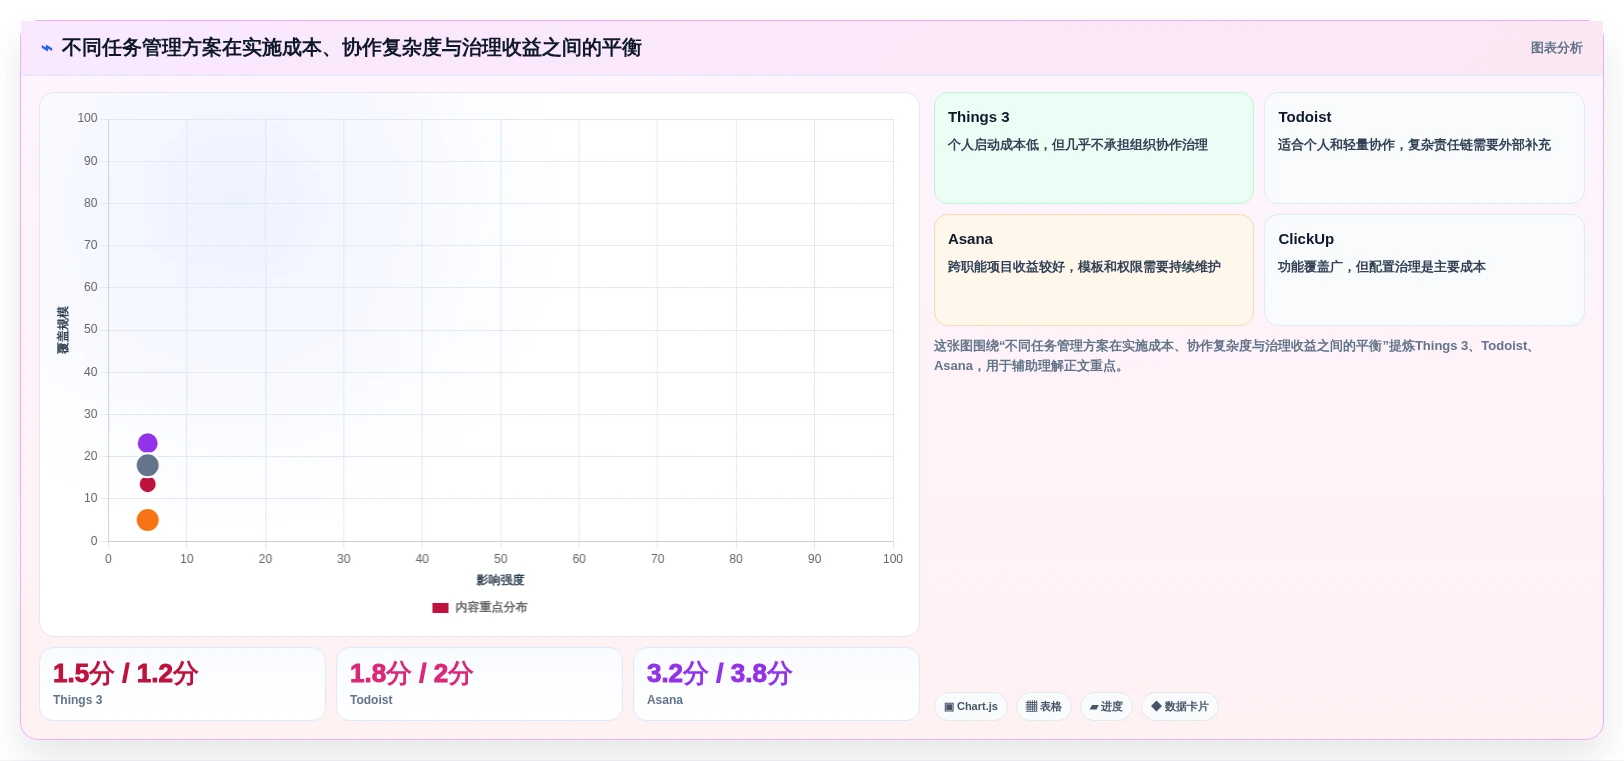The height and width of the screenshot is (761, 1624).
Task: Click the gray-blue data point on the chart
Action: [x=147, y=465]
